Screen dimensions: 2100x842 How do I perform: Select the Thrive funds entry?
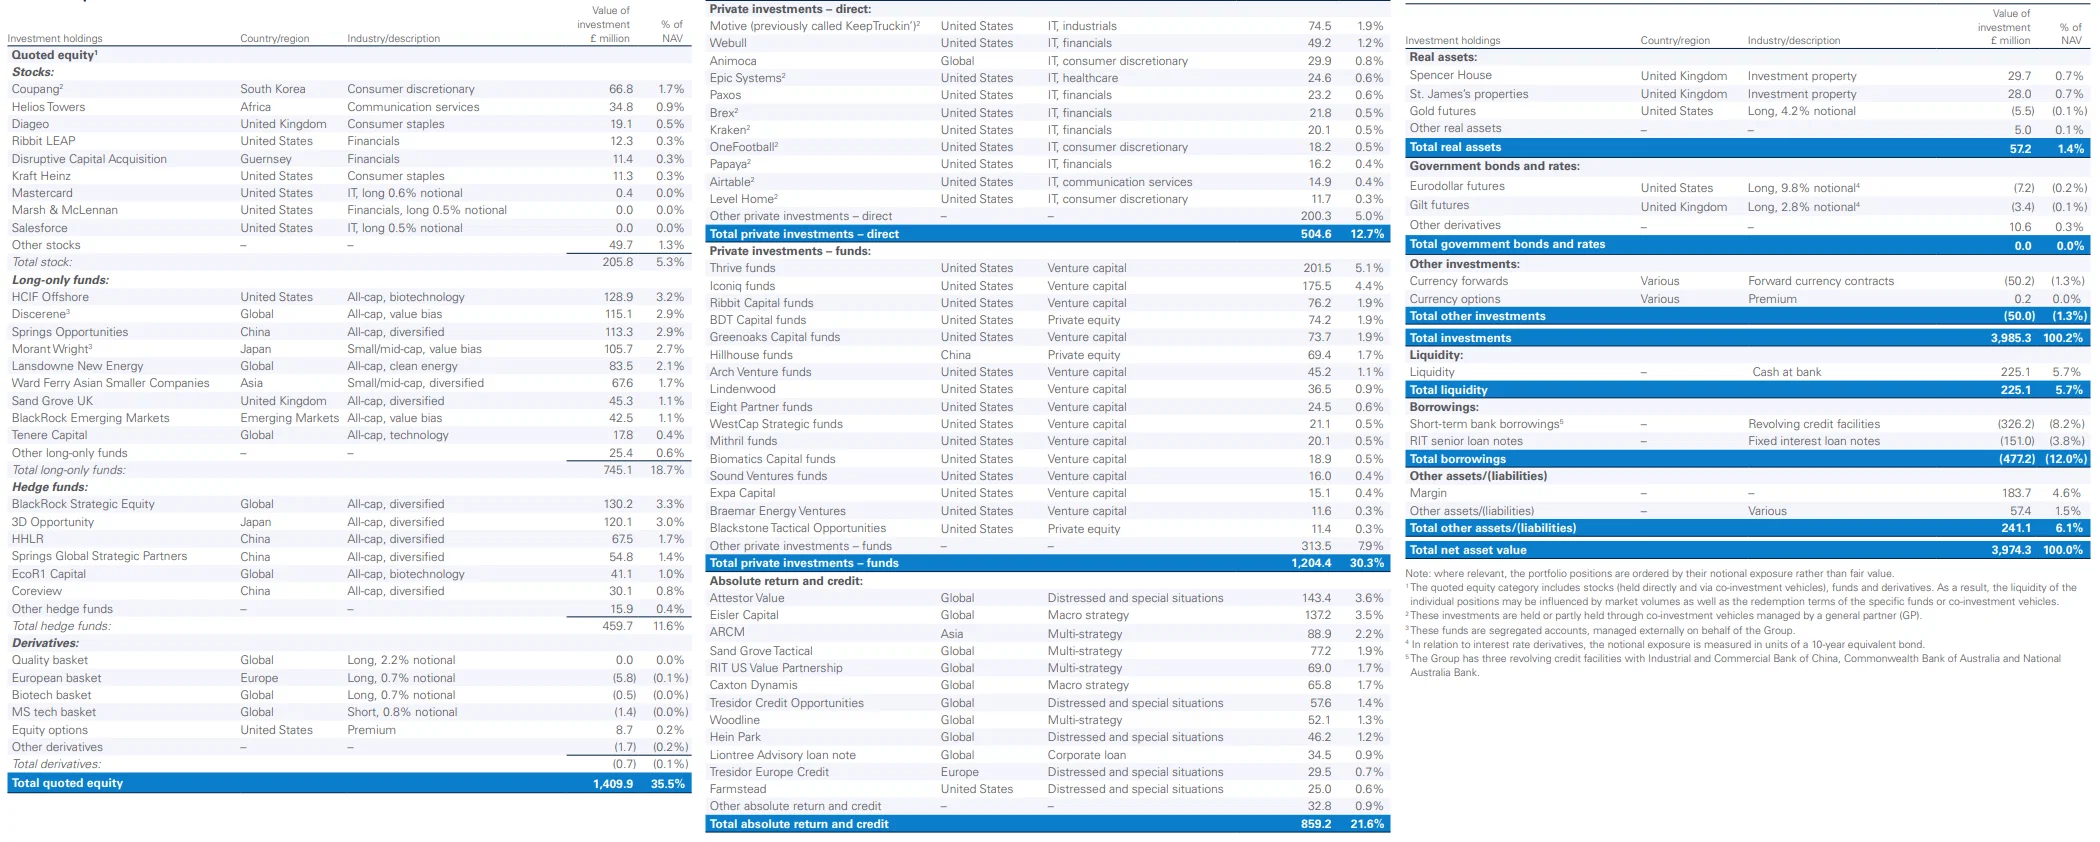coord(742,268)
